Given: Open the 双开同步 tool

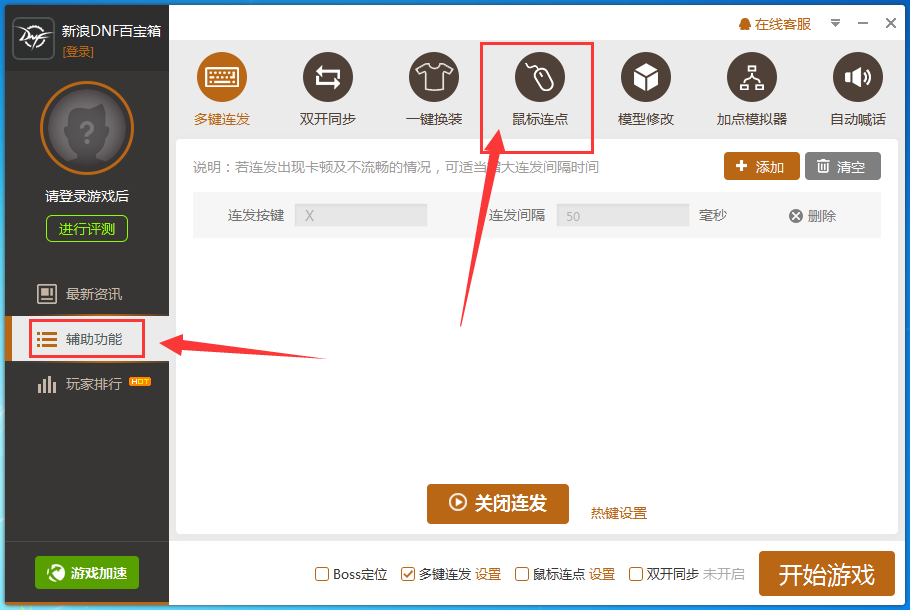Looking at the screenshot, I should click(x=328, y=76).
